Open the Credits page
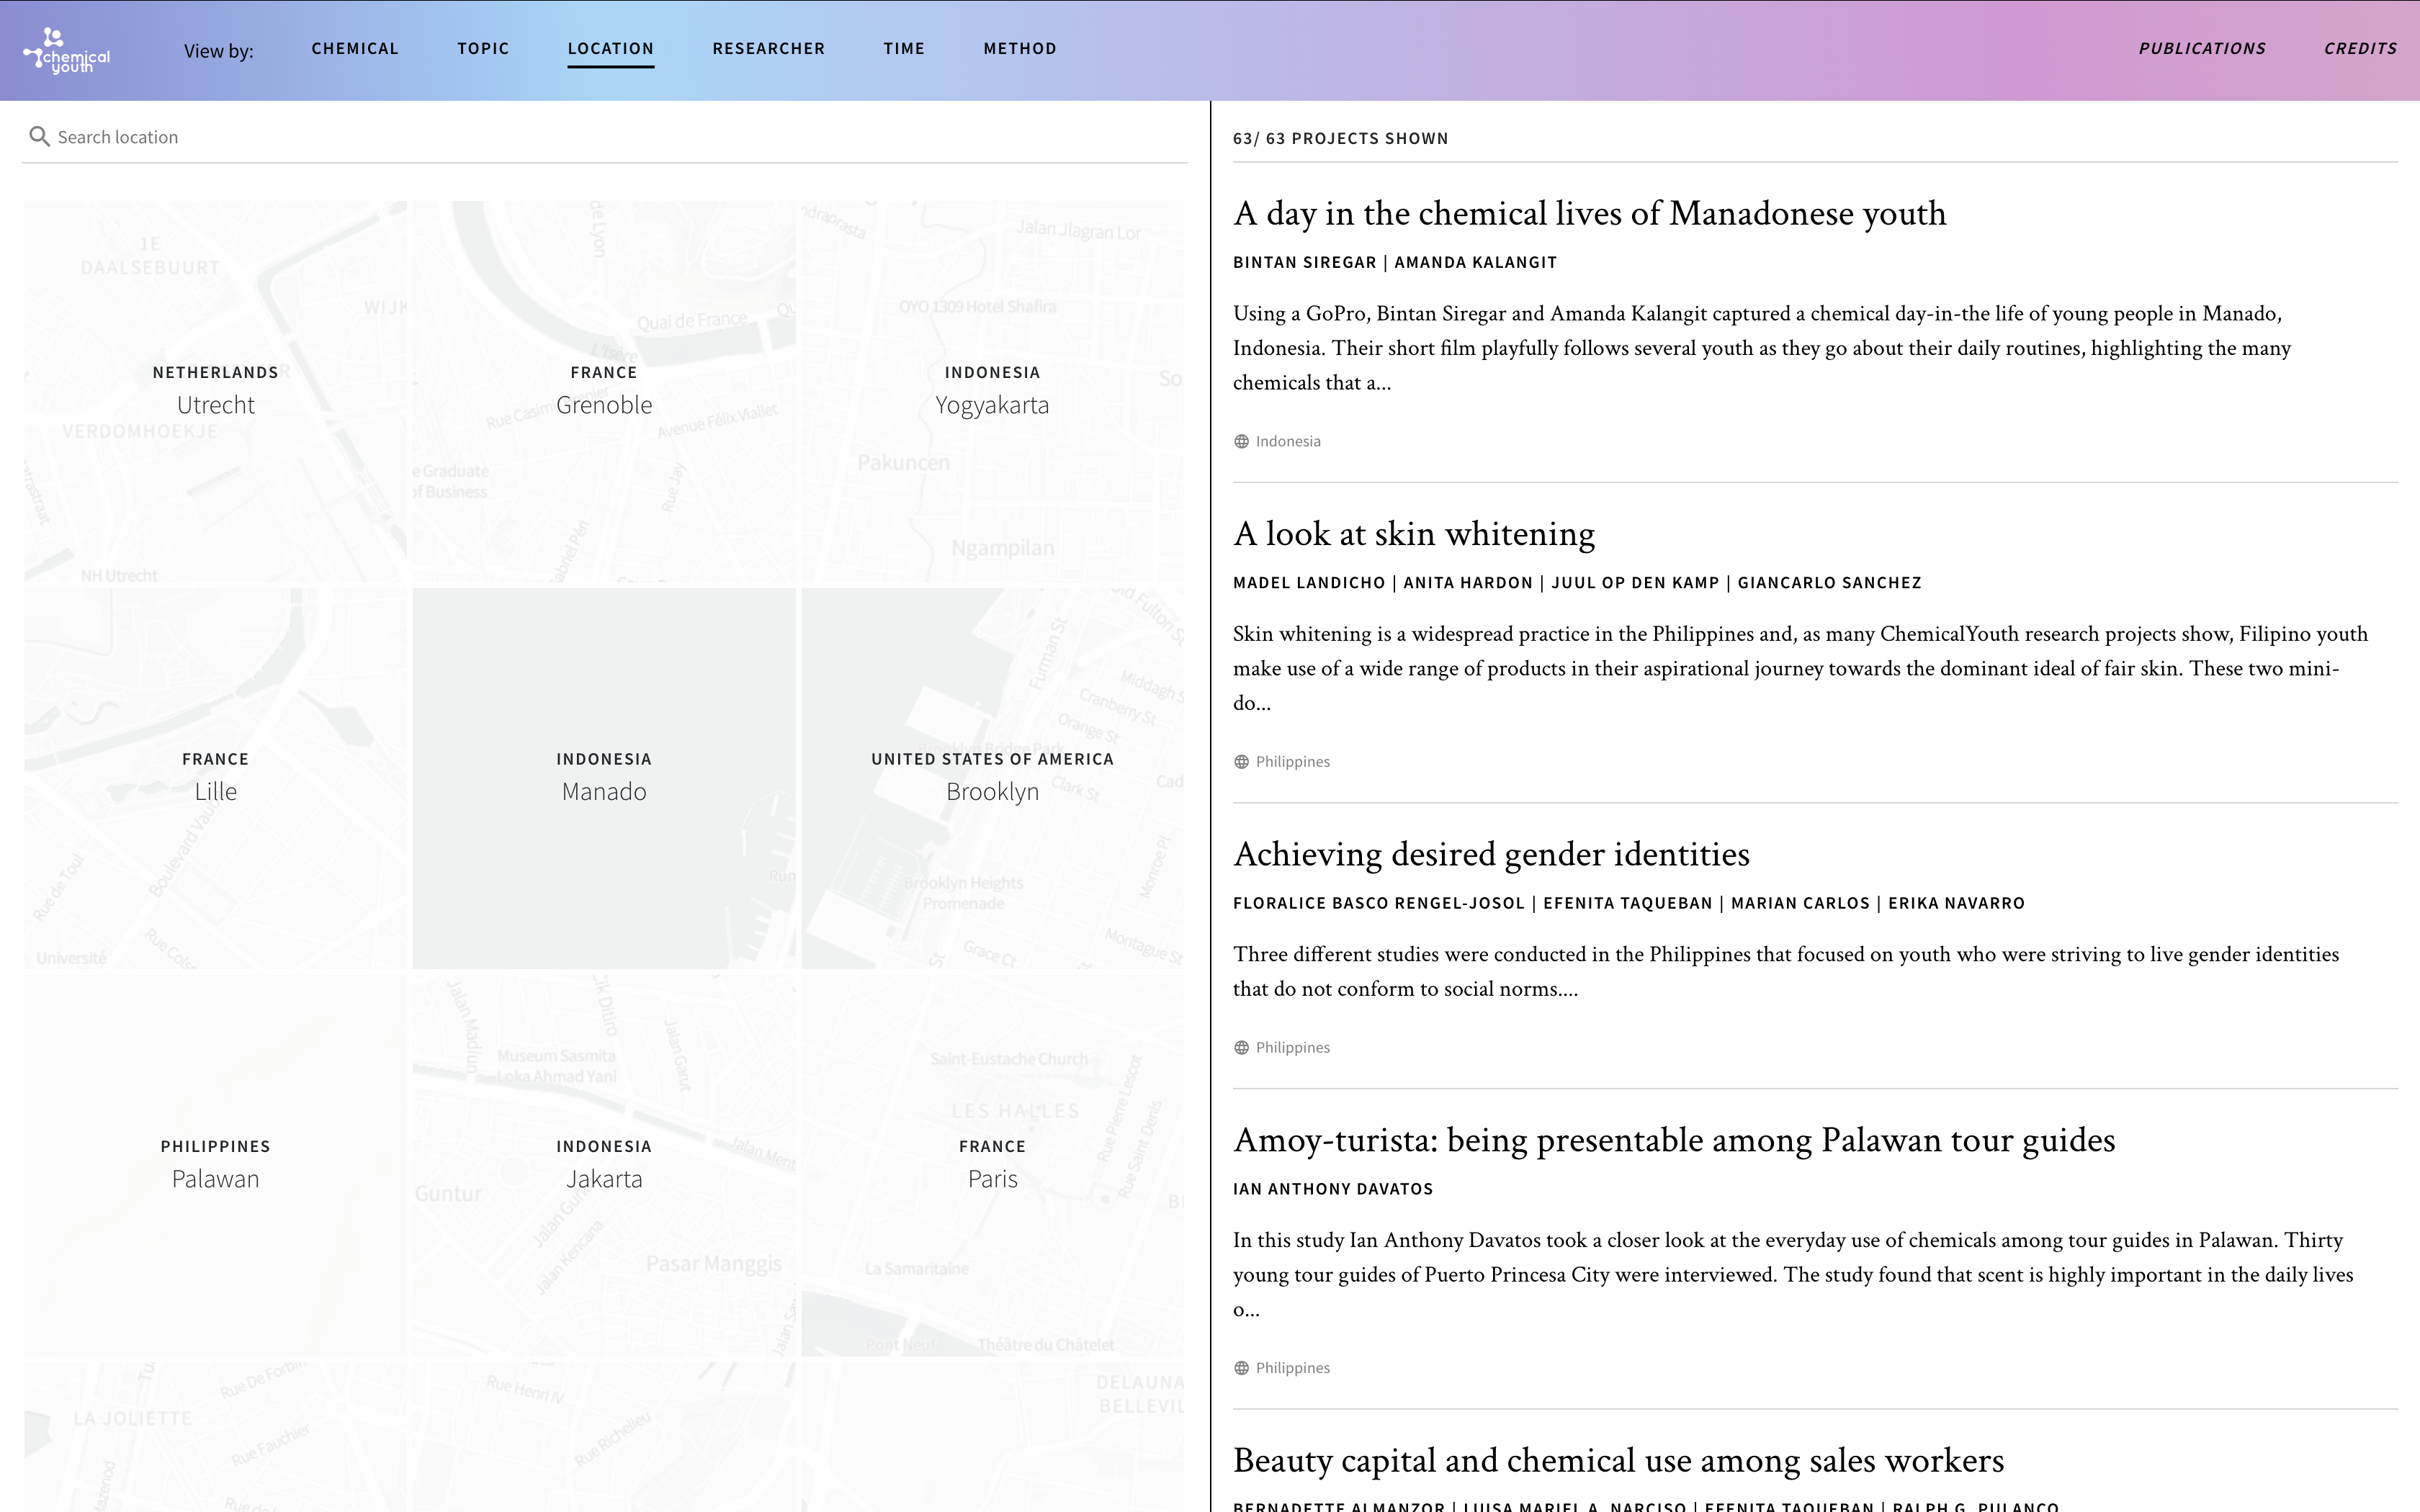Screen dimensions: 2420x1512 (x=2360, y=48)
